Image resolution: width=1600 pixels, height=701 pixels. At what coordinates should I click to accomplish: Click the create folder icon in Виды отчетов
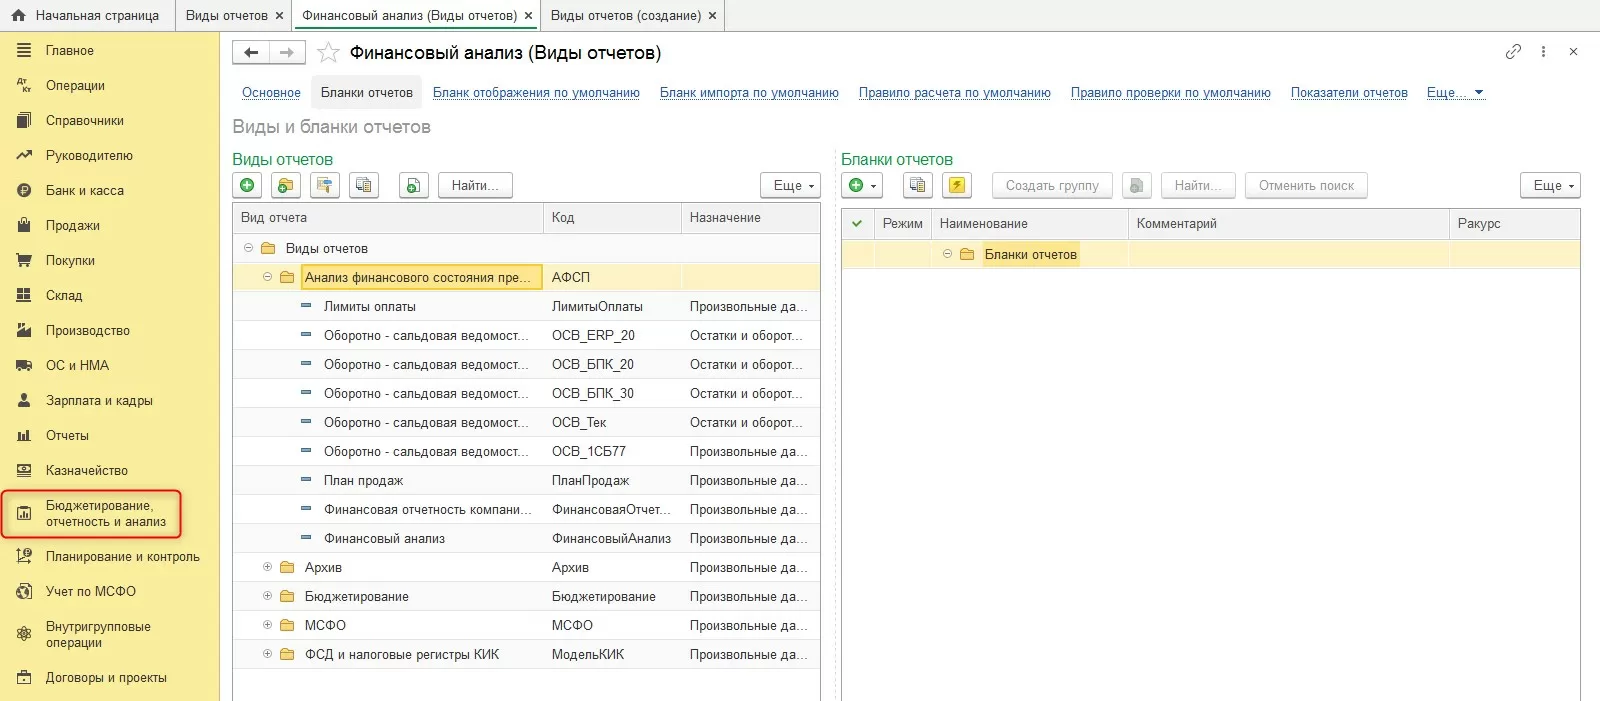[286, 185]
